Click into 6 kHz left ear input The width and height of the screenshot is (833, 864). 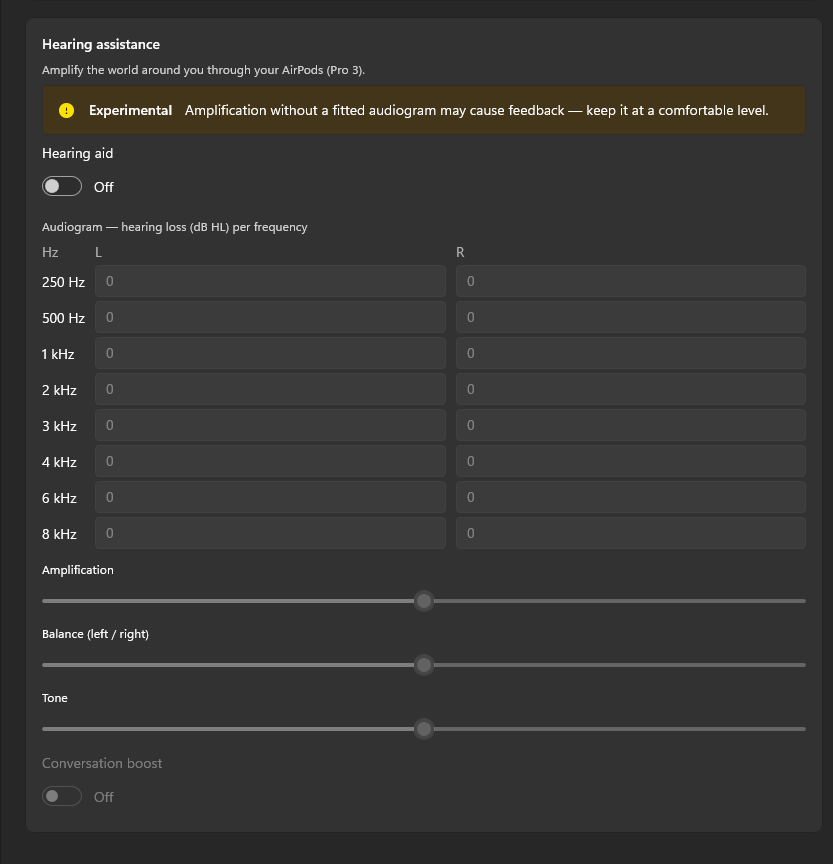270,497
